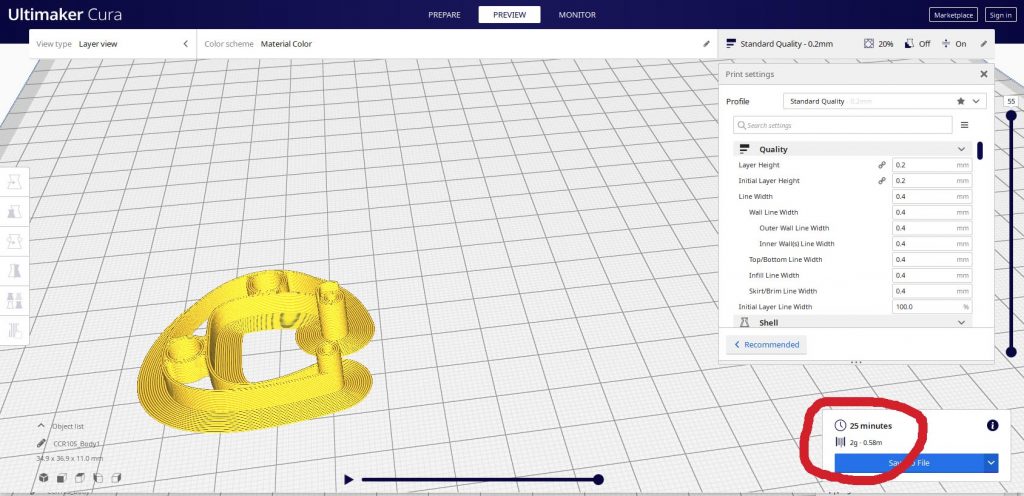Viewport: 1024px width, 496px height.
Task: Select the Mirror tool in left toolbar
Action: (x=15, y=271)
